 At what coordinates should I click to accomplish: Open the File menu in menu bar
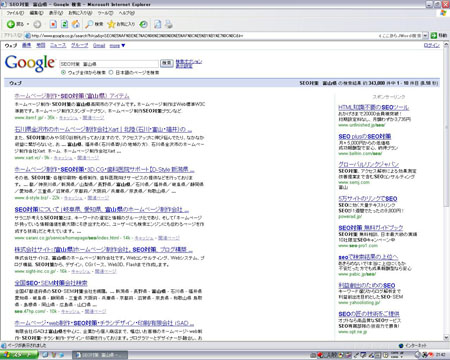(x=15, y=13)
